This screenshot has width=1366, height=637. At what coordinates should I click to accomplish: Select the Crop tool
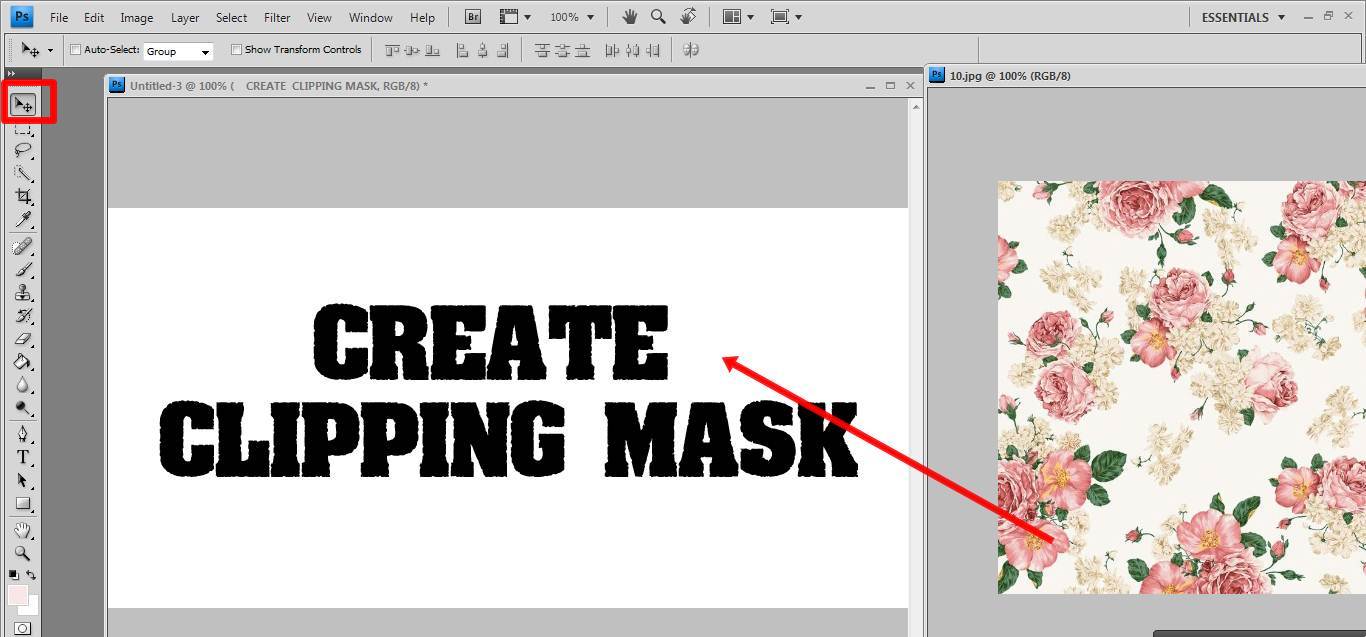click(x=23, y=196)
